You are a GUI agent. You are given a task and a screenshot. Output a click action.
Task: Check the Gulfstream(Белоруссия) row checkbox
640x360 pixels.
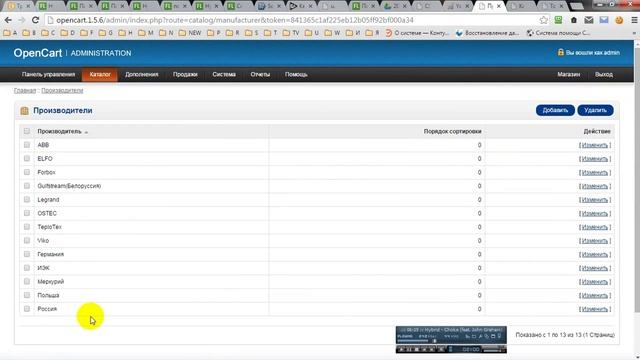click(x=27, y=186)
